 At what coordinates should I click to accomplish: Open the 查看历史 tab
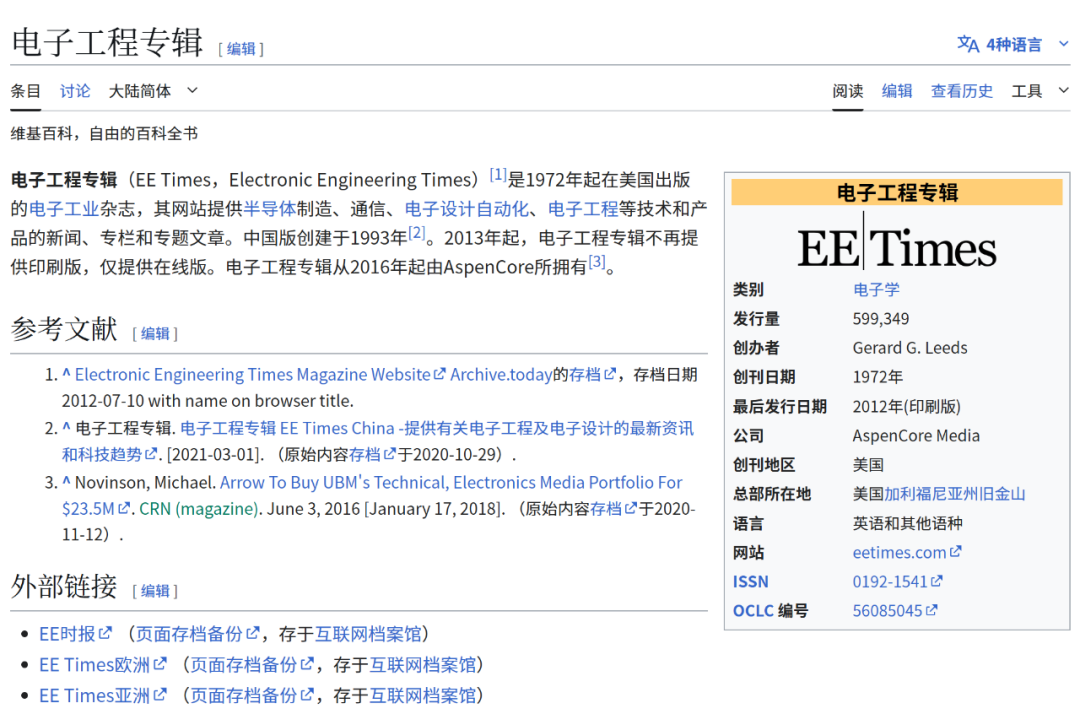coord(962,91)
